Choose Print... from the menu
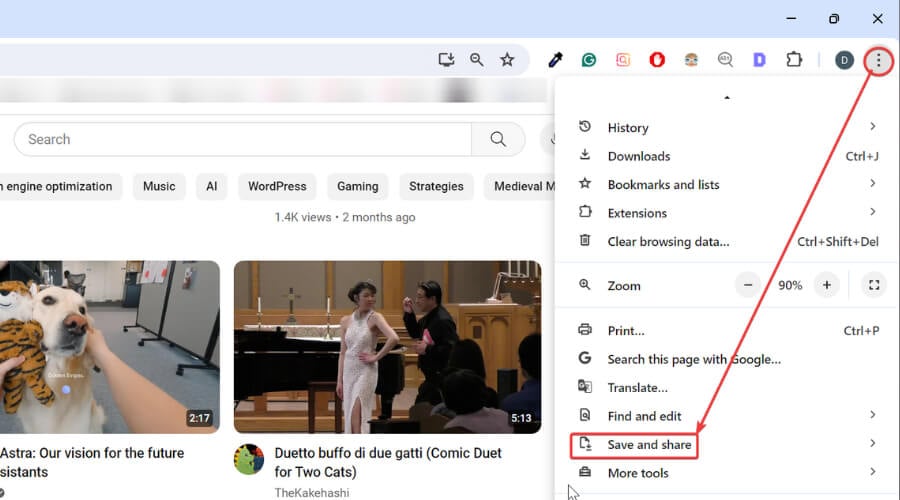The height and width of the screenshot is (500, 900). pos(727,331)
